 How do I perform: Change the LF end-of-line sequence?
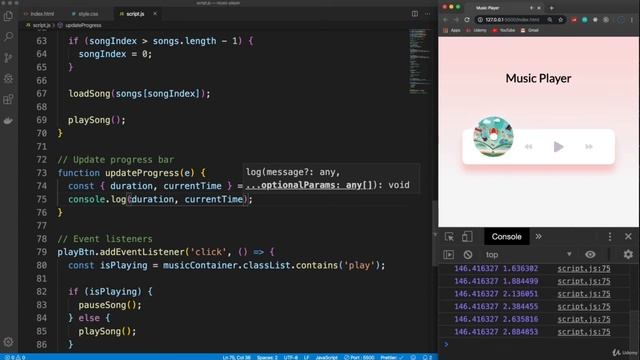click(307, 357)
